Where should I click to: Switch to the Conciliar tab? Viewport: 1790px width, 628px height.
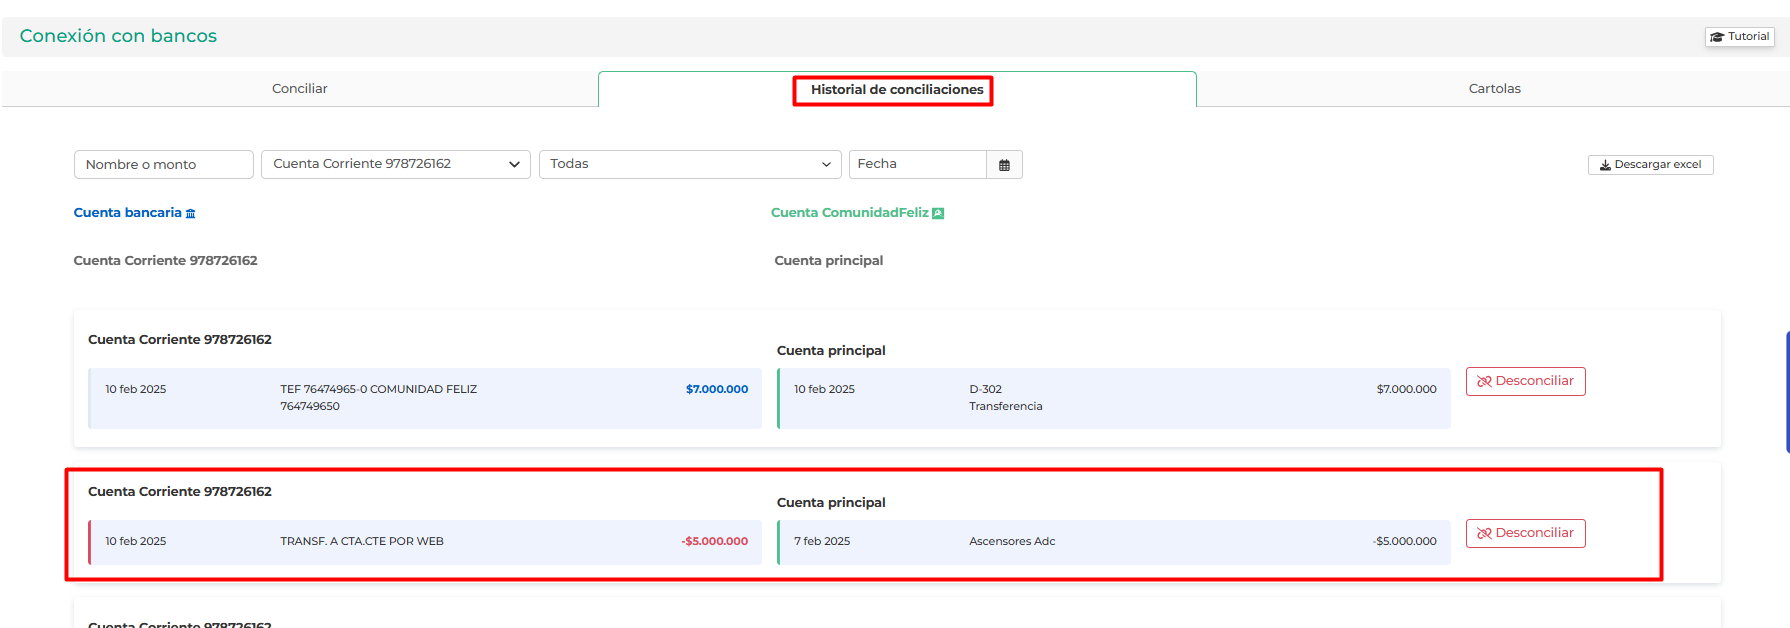[x=299, y=89]
